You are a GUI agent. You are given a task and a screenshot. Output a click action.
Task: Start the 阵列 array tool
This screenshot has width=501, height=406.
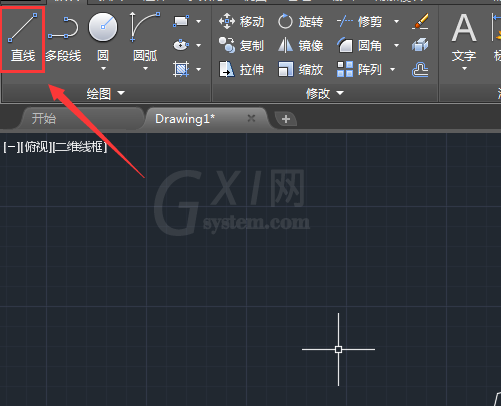(359, 69)
